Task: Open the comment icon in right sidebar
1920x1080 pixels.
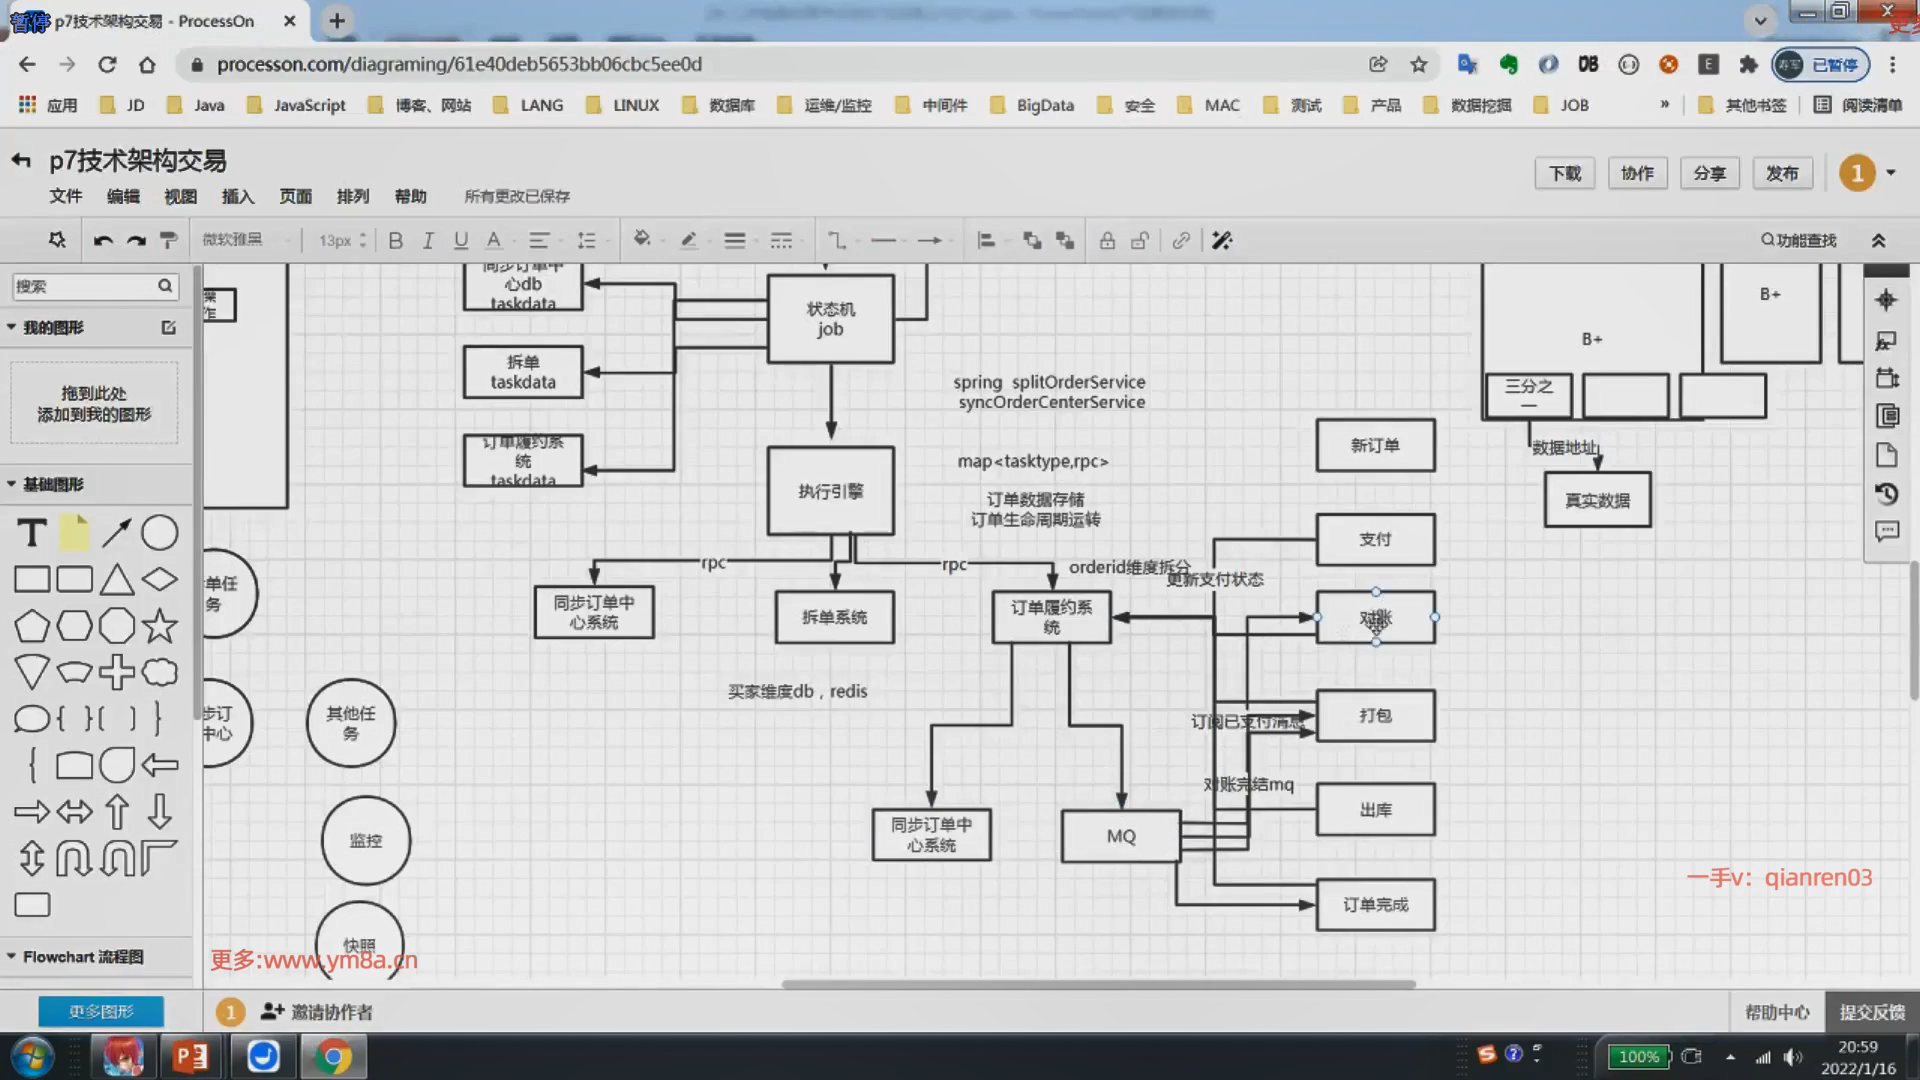Action: 1886,532
